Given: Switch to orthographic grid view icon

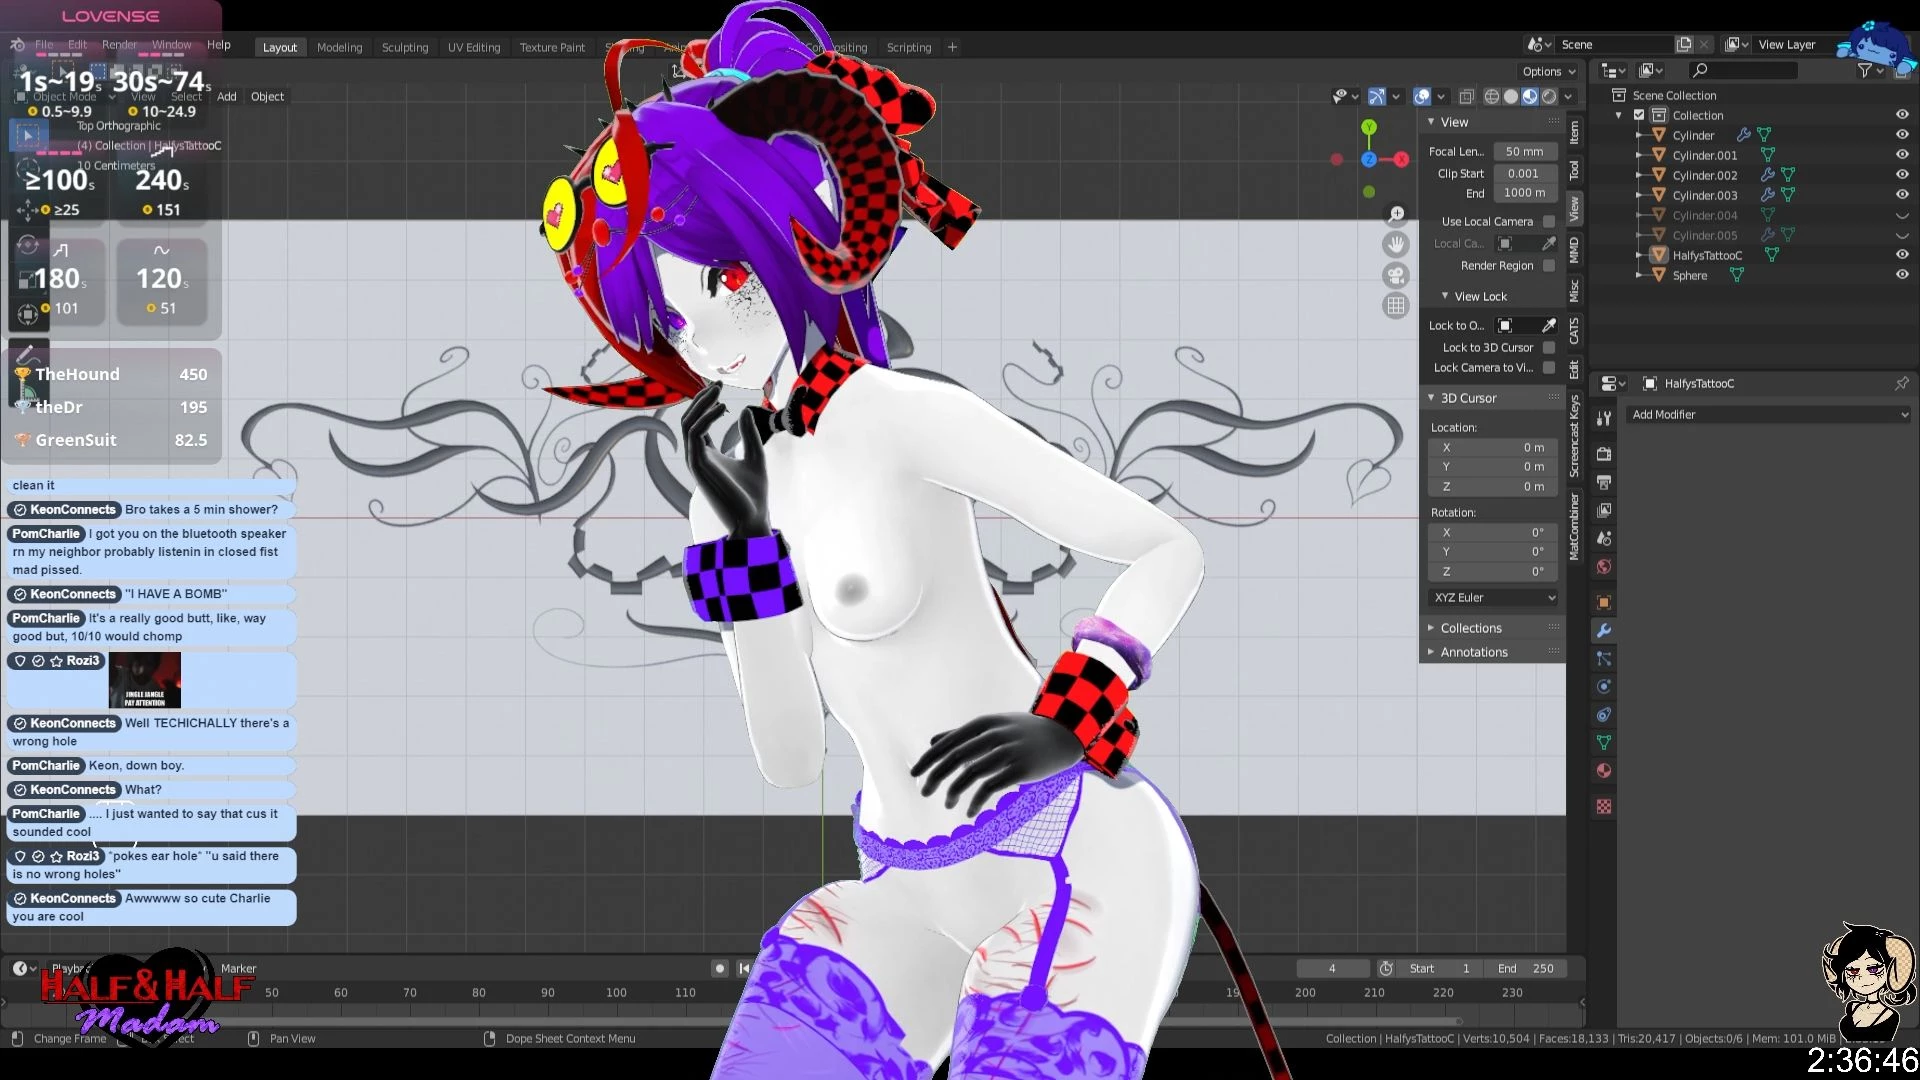Looking at the screenshot, I should pos(1396,306).
